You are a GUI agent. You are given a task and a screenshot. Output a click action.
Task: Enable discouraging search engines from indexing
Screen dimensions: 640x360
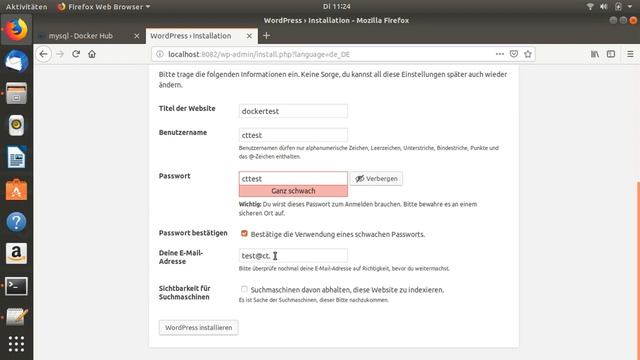244,289
